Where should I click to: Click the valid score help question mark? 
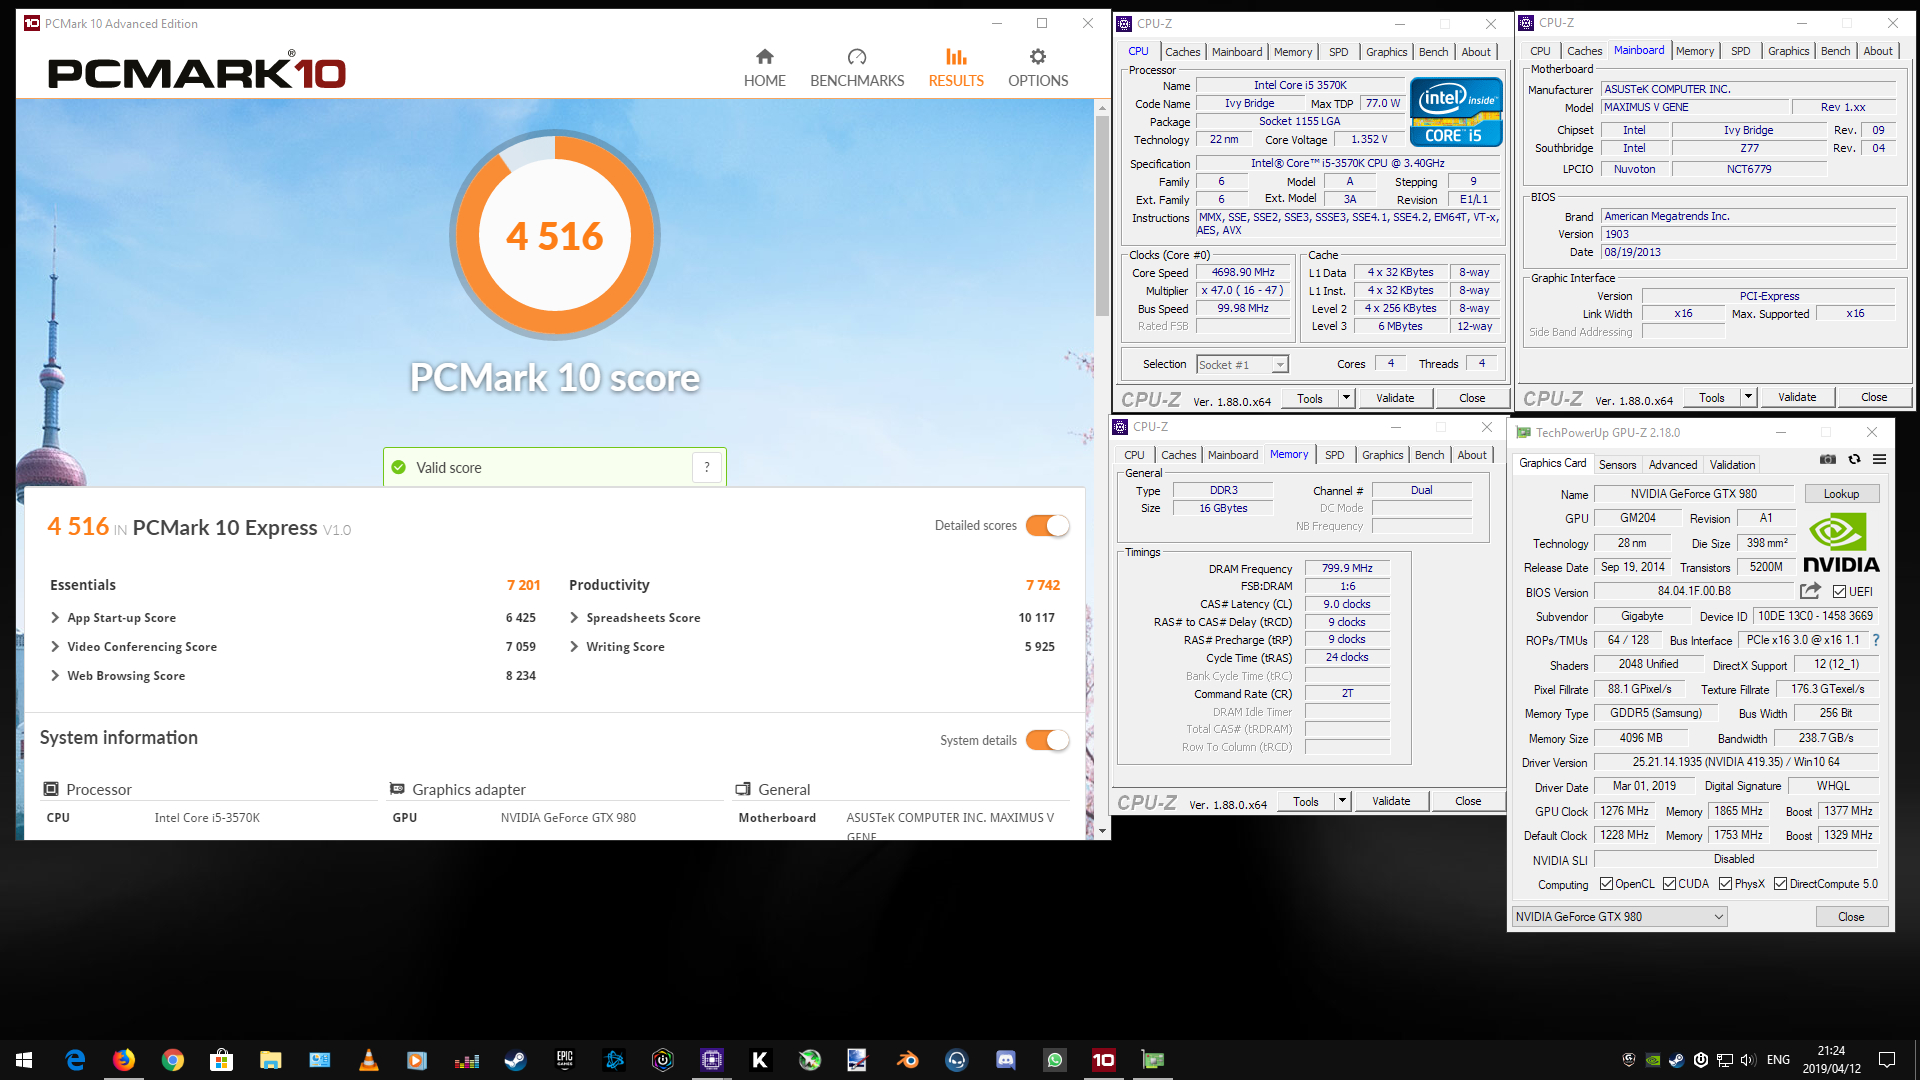pyautogui.click(x=707, y=467)
